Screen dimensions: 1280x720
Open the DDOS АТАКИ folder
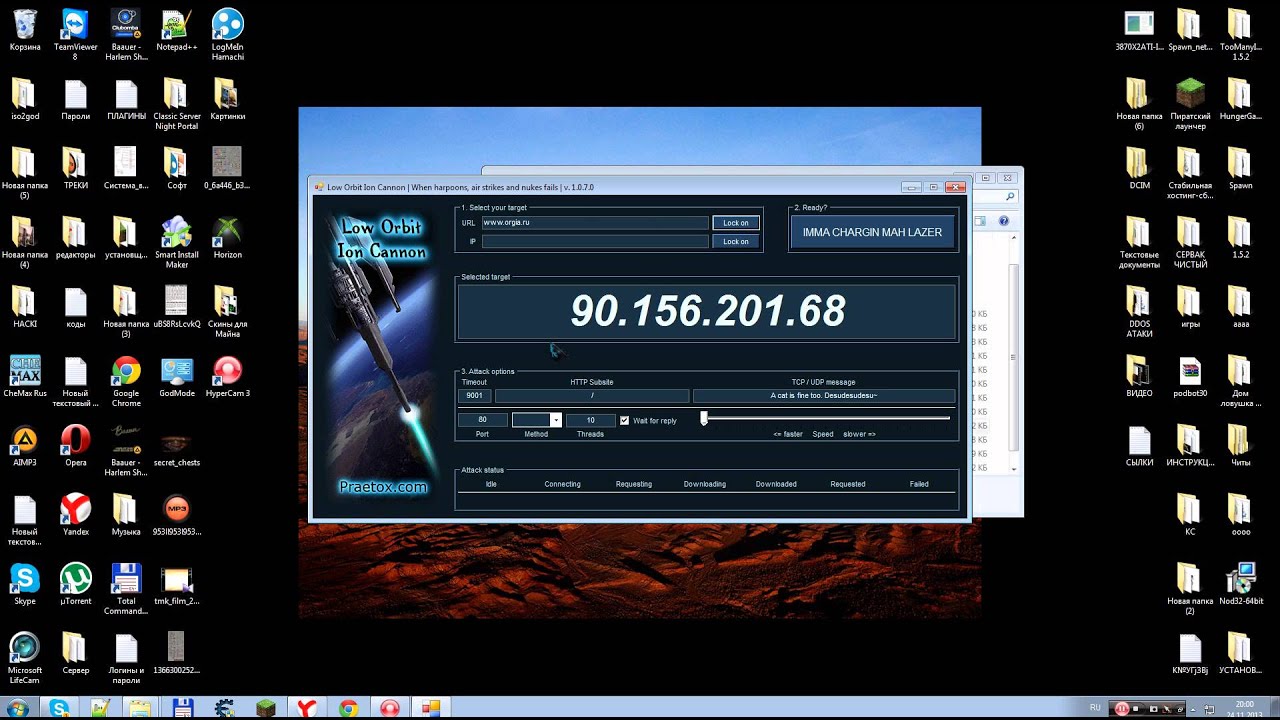pyautogui.click(x=1138, y=312)
